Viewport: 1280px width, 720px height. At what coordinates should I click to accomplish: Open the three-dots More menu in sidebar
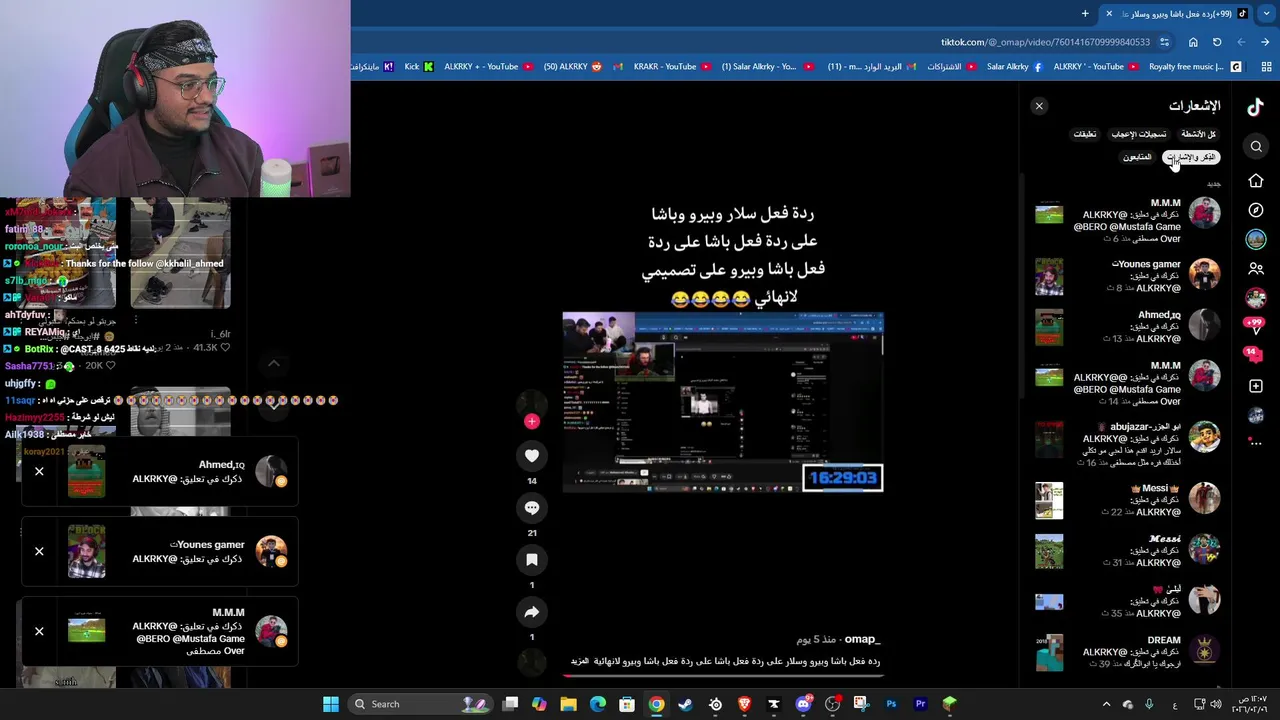(x=1256, y=442)
